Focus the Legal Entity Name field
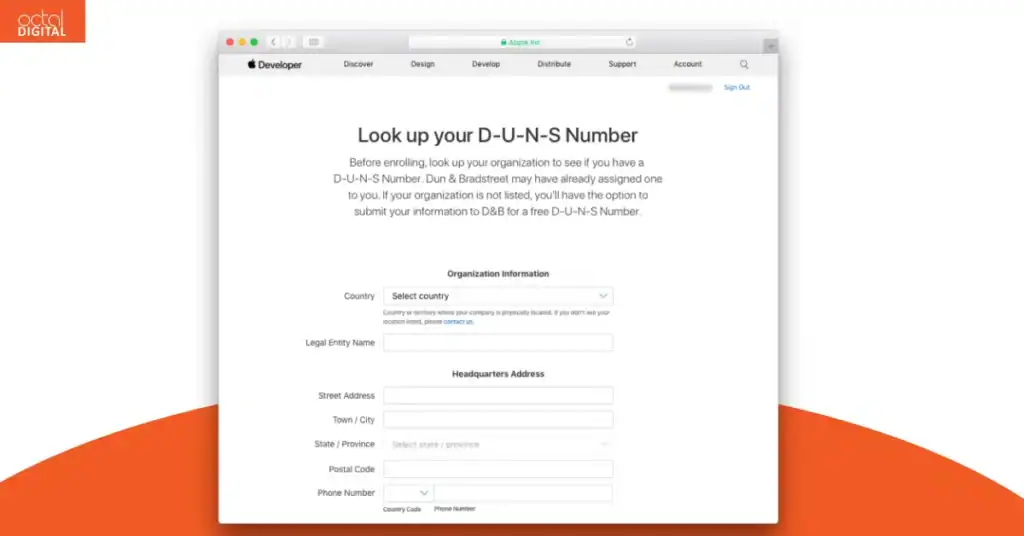This screenshot has height=536, width=1024. tap(498, 343)
